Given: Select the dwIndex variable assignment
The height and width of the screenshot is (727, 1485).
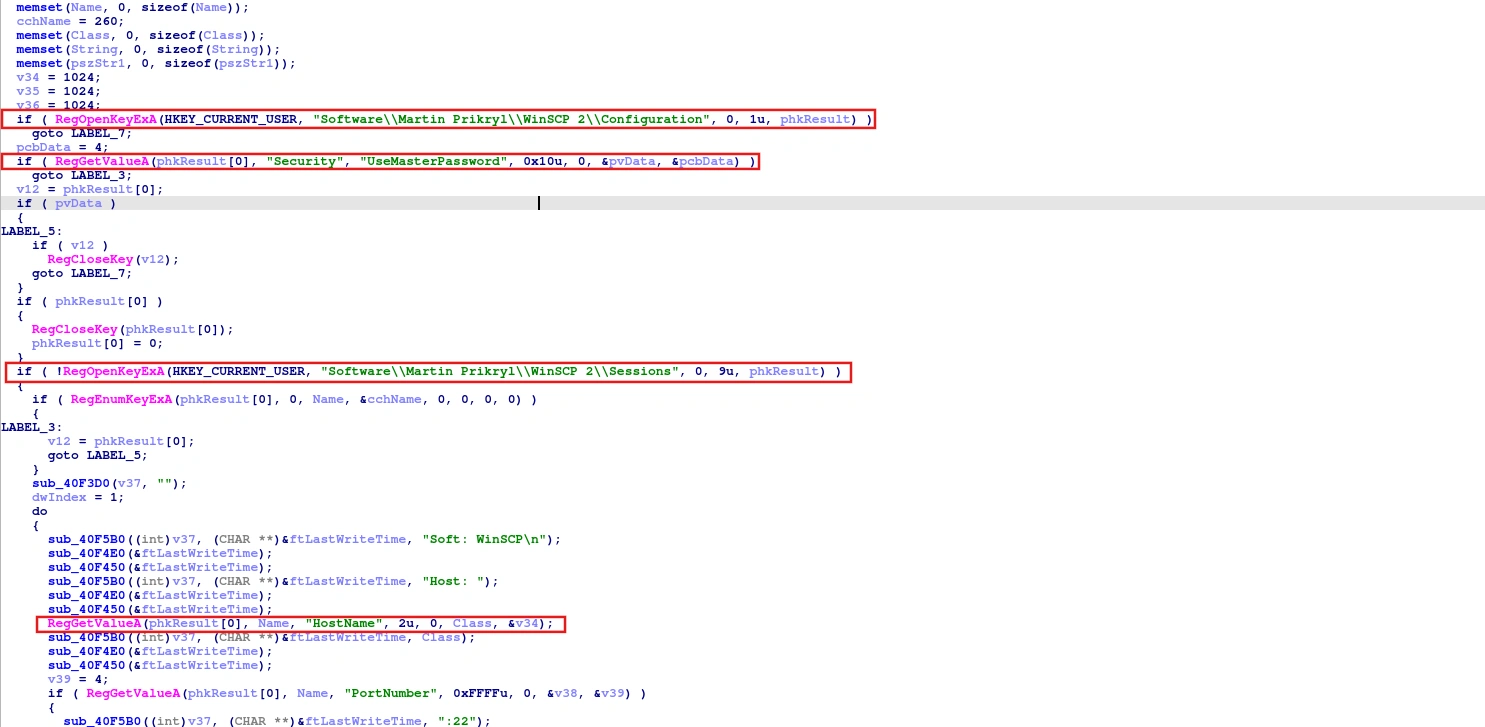Looking at the screenshot, I should 60,497.
